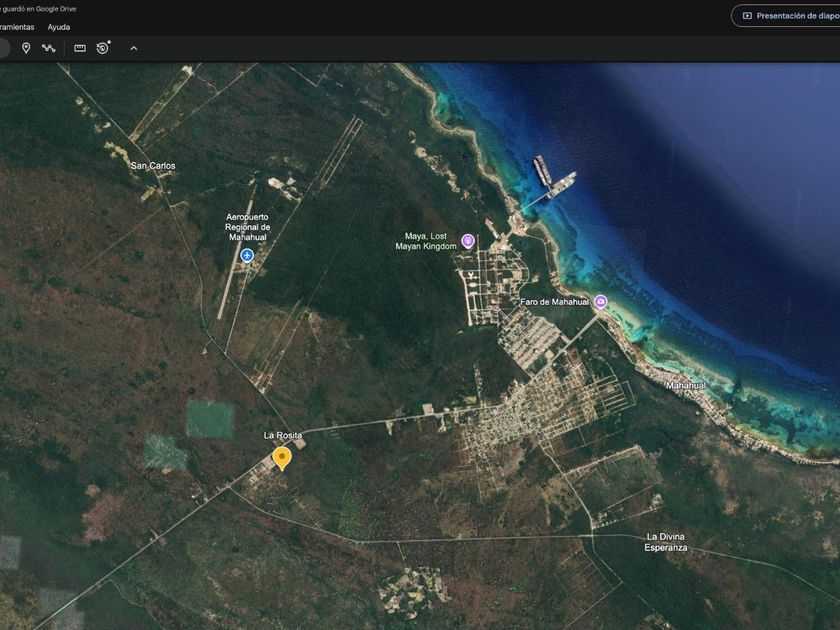
Task: Click the La Rosita place label
Action: coord(283,435)
